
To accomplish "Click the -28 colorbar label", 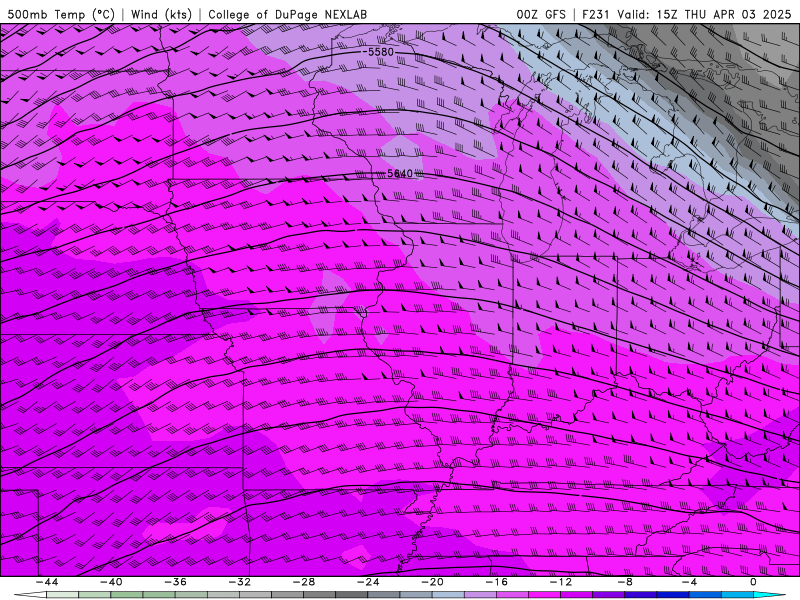I will 304,582.
